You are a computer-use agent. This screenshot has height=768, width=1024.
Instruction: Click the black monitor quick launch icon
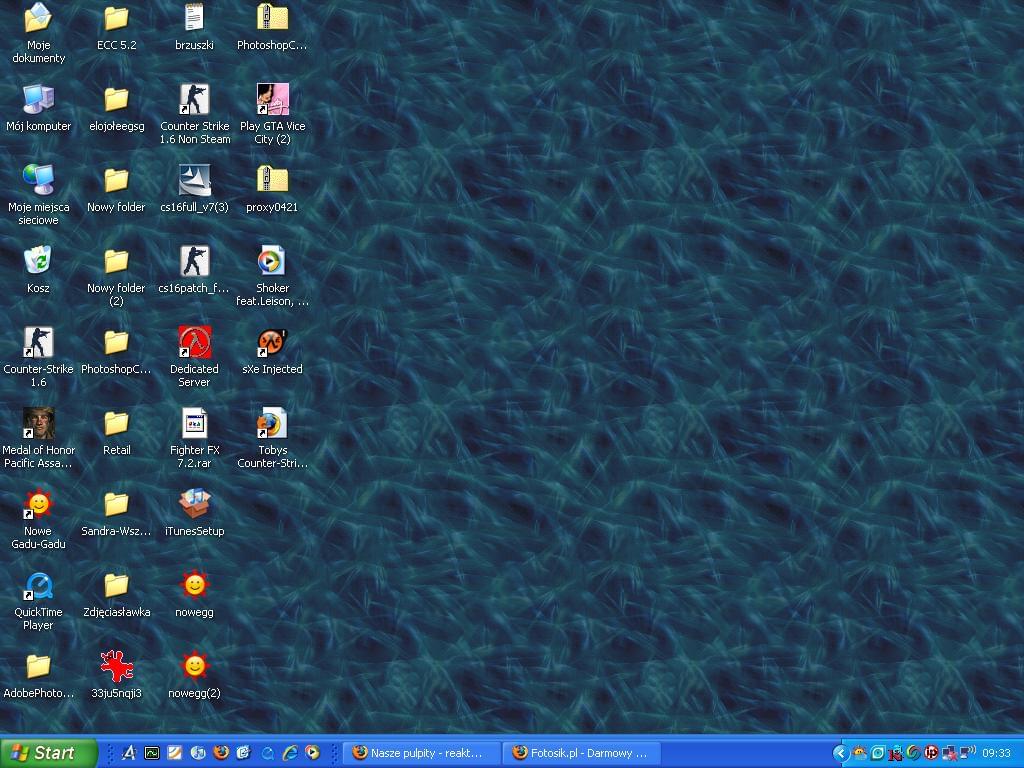click(152, 753)
